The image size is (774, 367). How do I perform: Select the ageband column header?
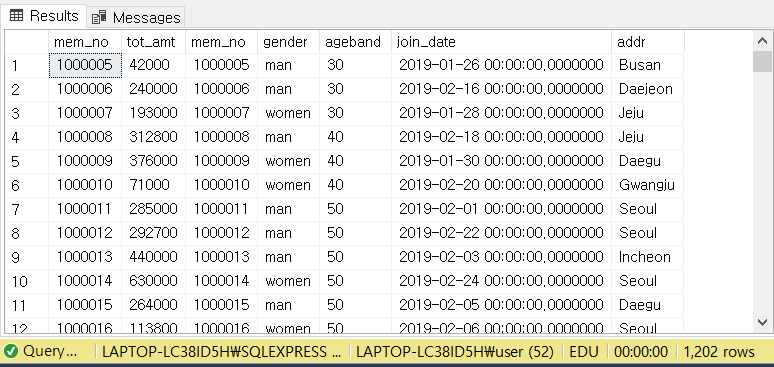click(355, 42)
